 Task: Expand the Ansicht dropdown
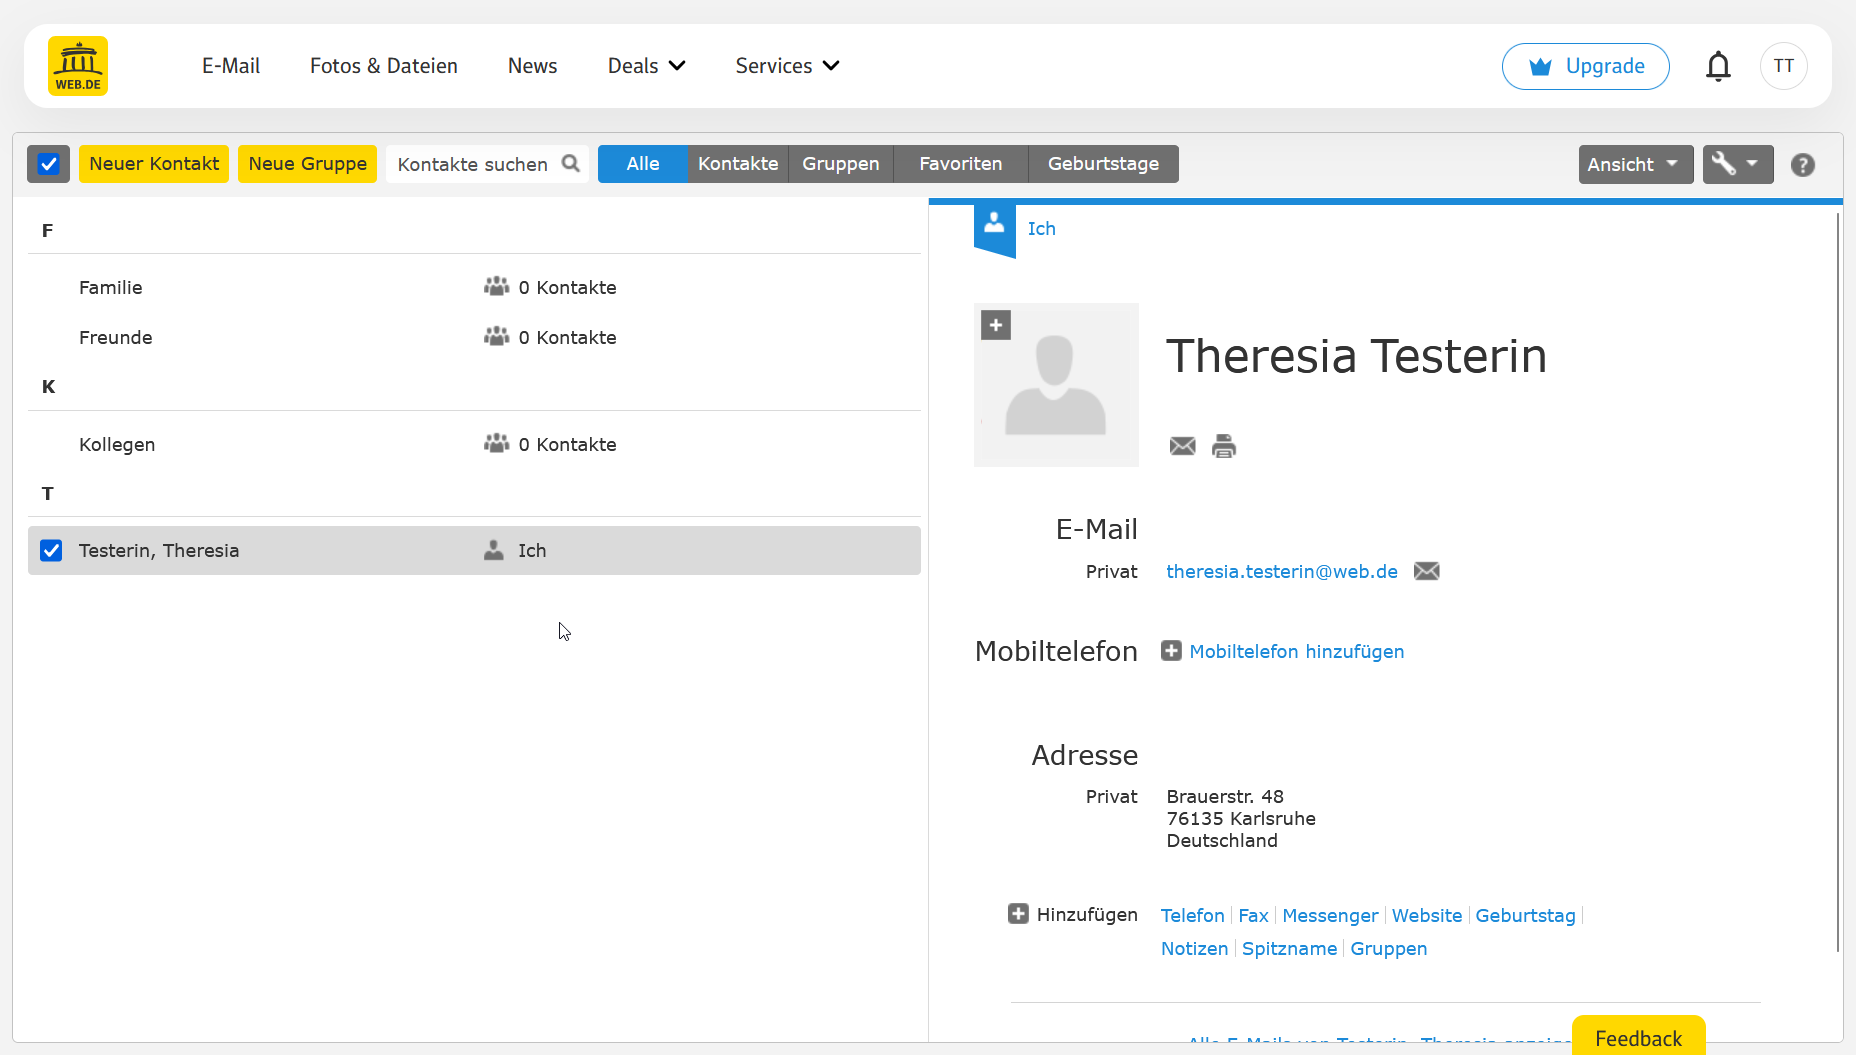1634,164
